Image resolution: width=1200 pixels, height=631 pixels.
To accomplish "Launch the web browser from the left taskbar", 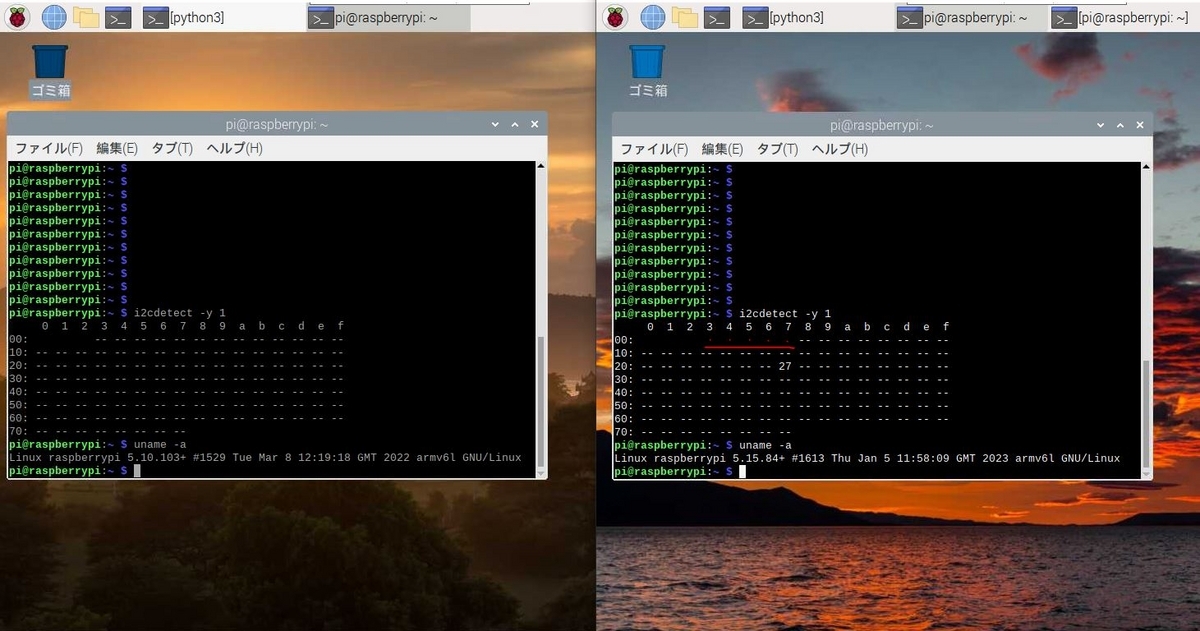I will (x=53, y=16).
